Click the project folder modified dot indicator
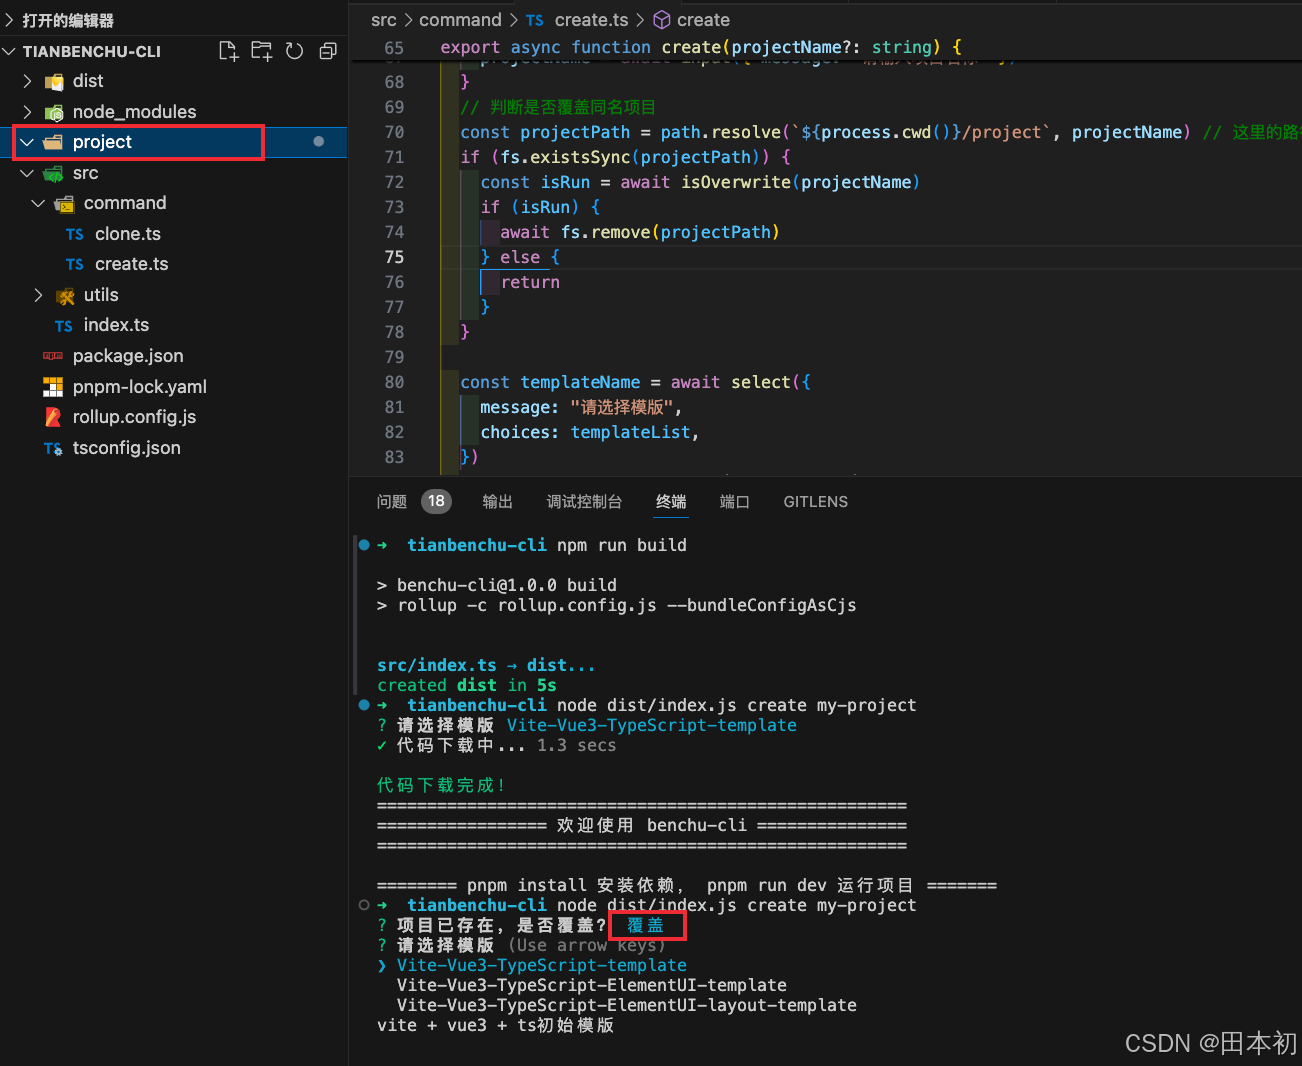1302x1066 pixels. pyautogui.click(x=319, y=142)
